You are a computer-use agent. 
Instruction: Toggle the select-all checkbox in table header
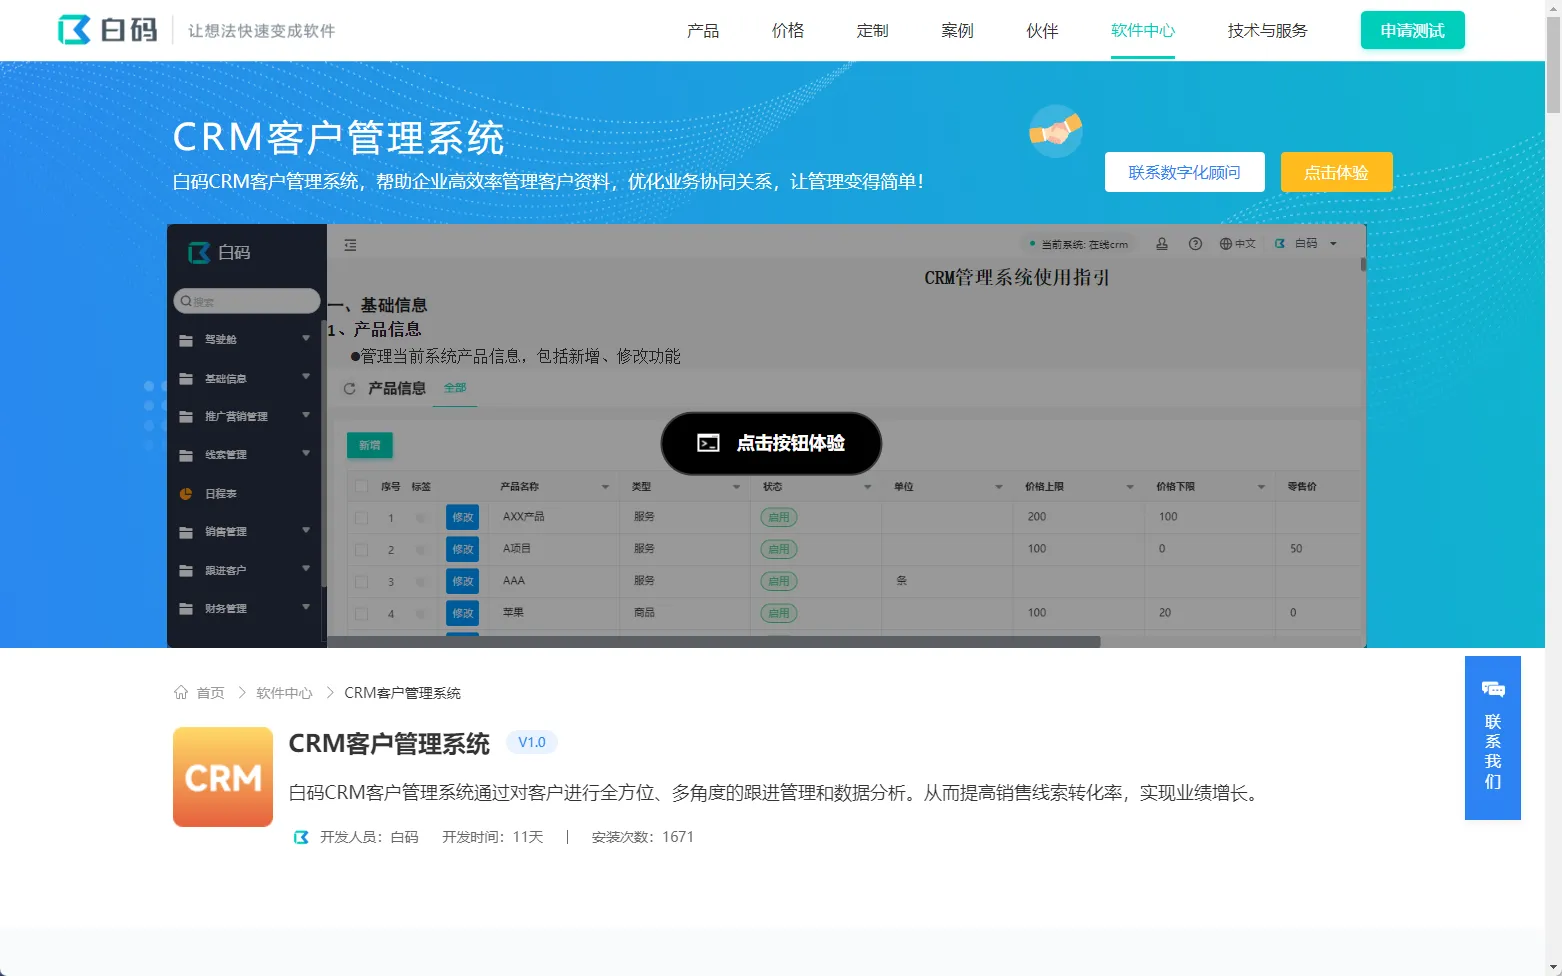(361, 487)
